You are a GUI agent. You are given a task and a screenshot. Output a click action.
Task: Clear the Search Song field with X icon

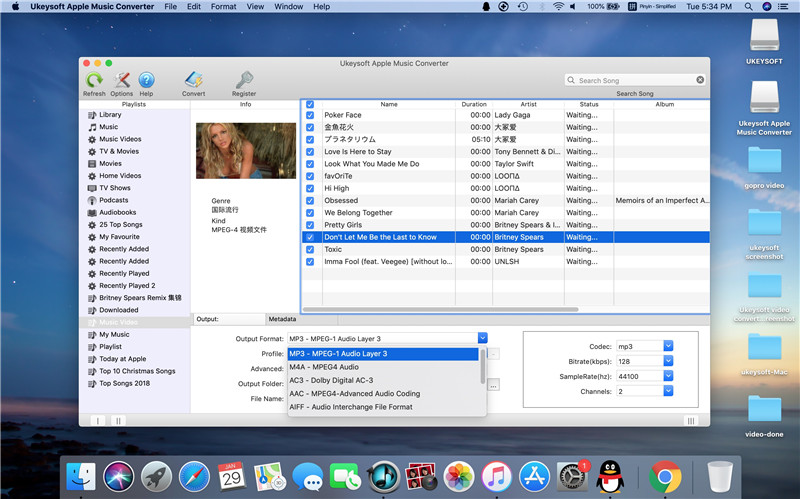(700, 80)
